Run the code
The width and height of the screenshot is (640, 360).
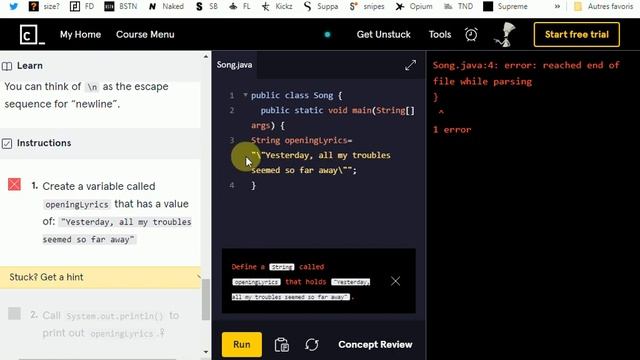coord(242,344)
